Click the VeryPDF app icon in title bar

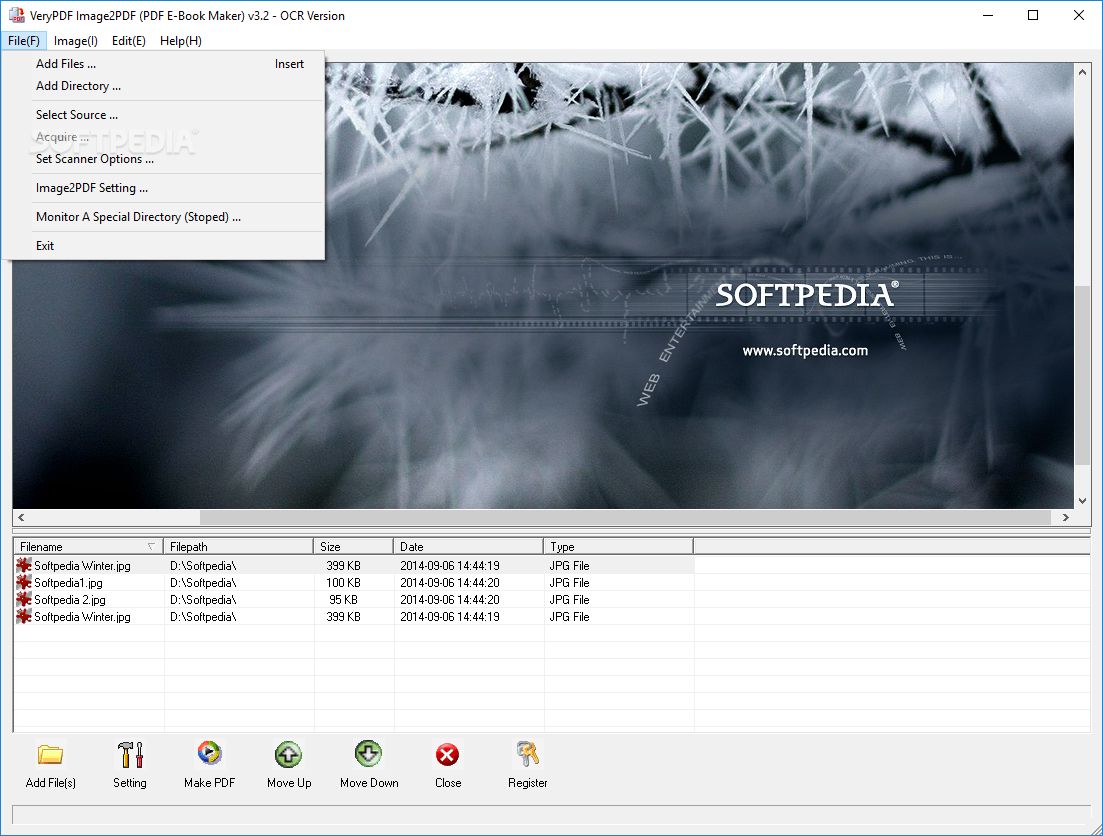pos(16,15)
